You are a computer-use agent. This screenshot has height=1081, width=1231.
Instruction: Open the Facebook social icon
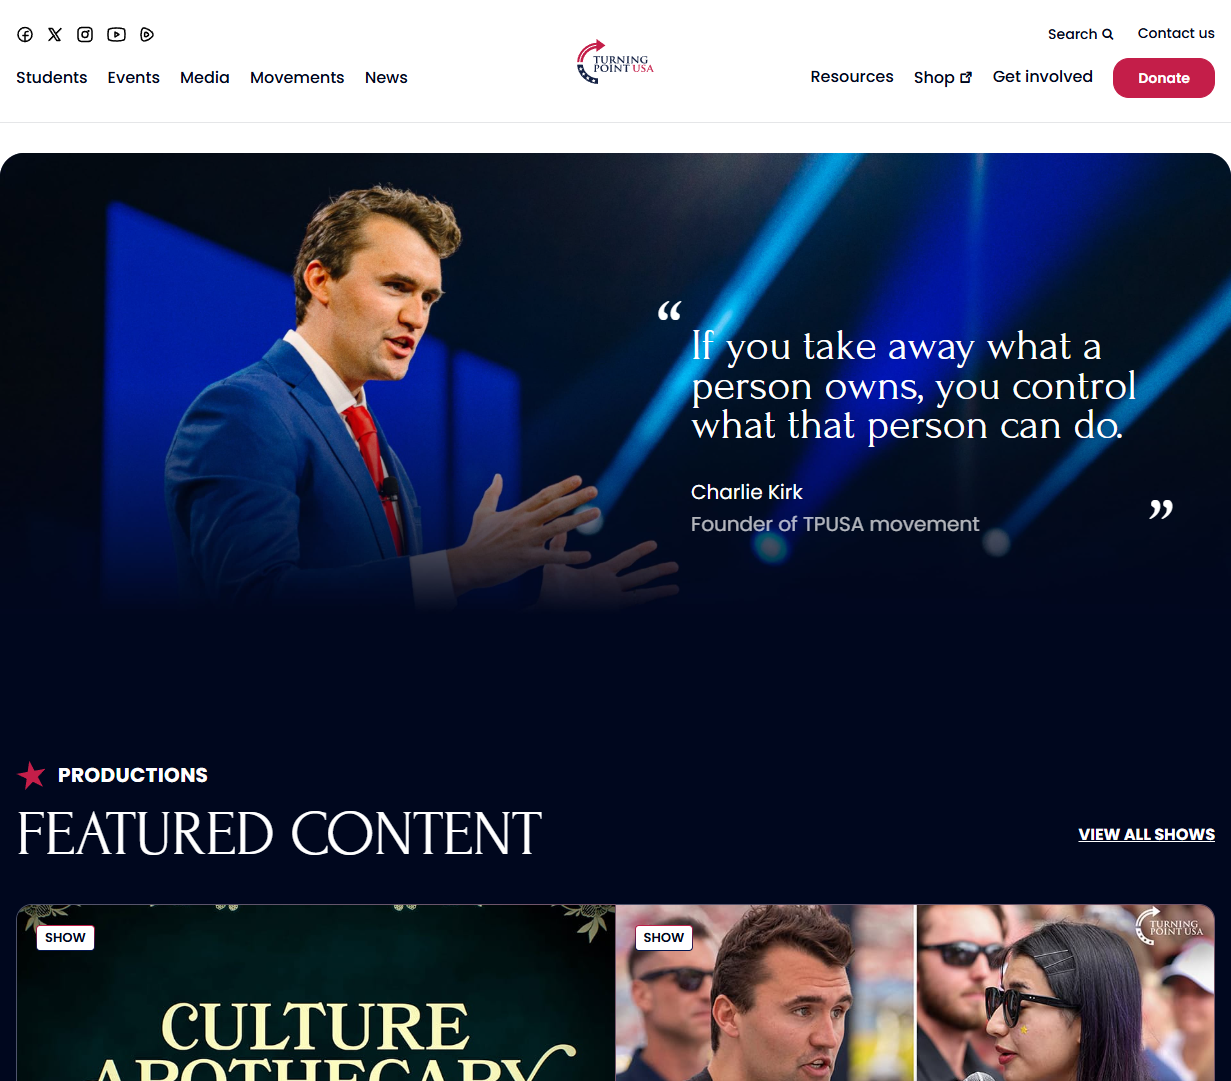pyautogui.click(x=25, y=34)
